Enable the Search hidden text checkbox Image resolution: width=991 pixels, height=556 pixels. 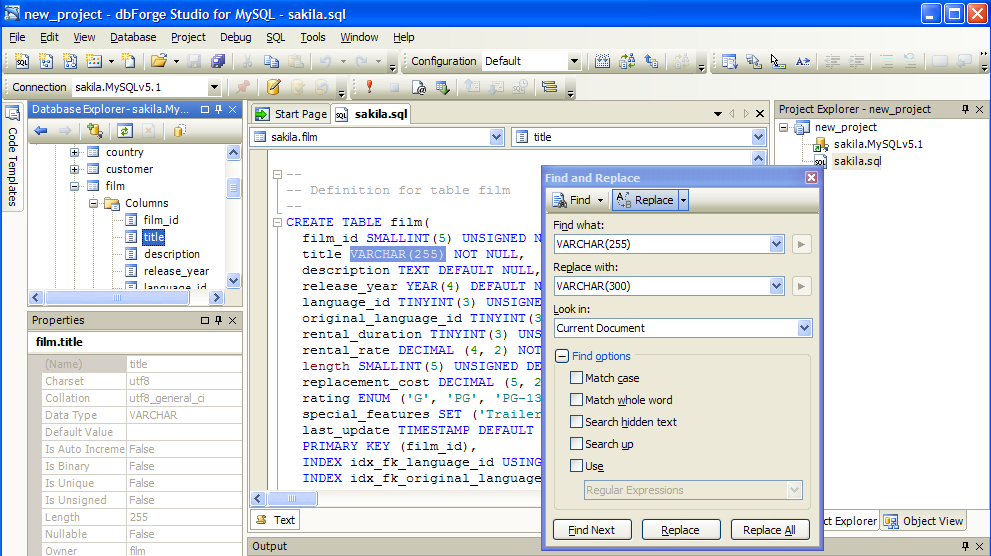point(576,422)
